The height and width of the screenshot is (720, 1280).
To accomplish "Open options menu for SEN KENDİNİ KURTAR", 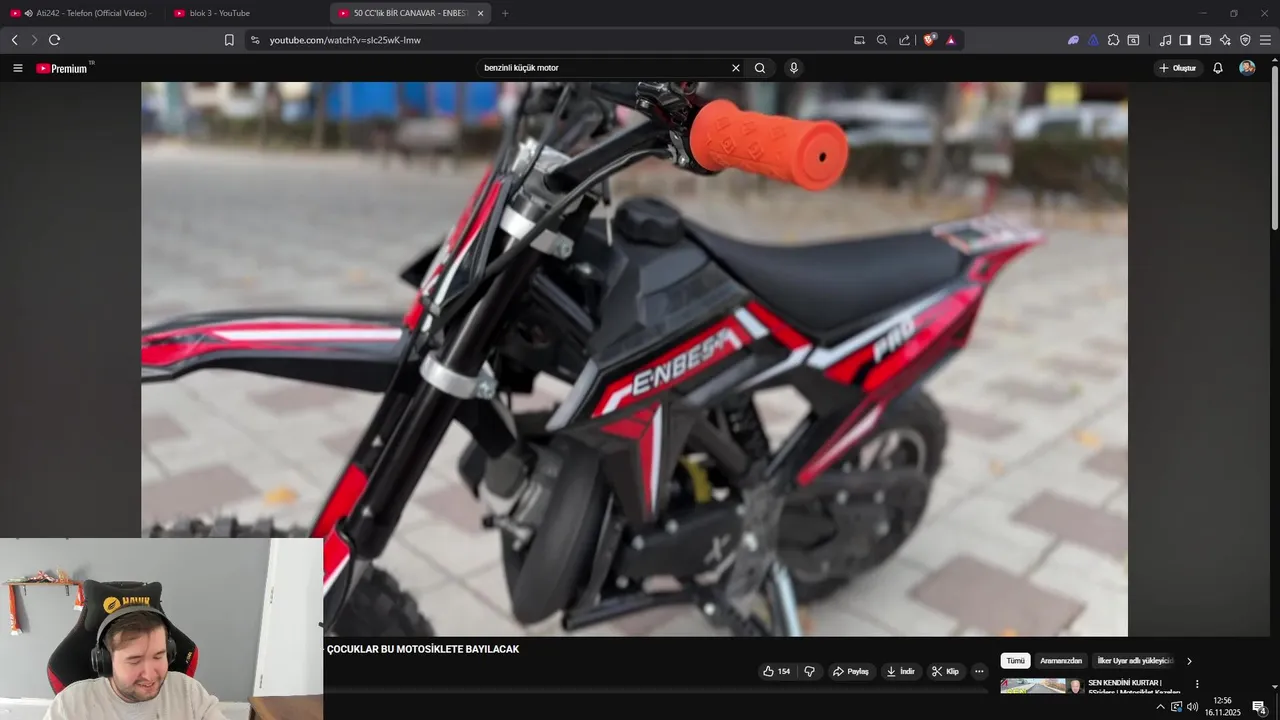I will pos(1197,684).
